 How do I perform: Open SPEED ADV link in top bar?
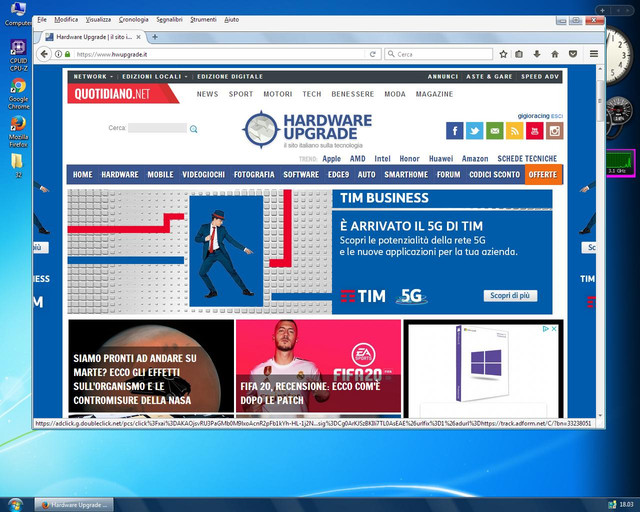point(540,76)
